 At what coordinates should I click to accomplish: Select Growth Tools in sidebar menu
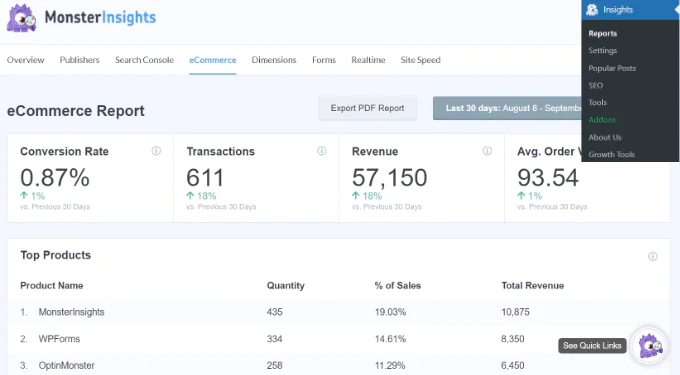611,154
